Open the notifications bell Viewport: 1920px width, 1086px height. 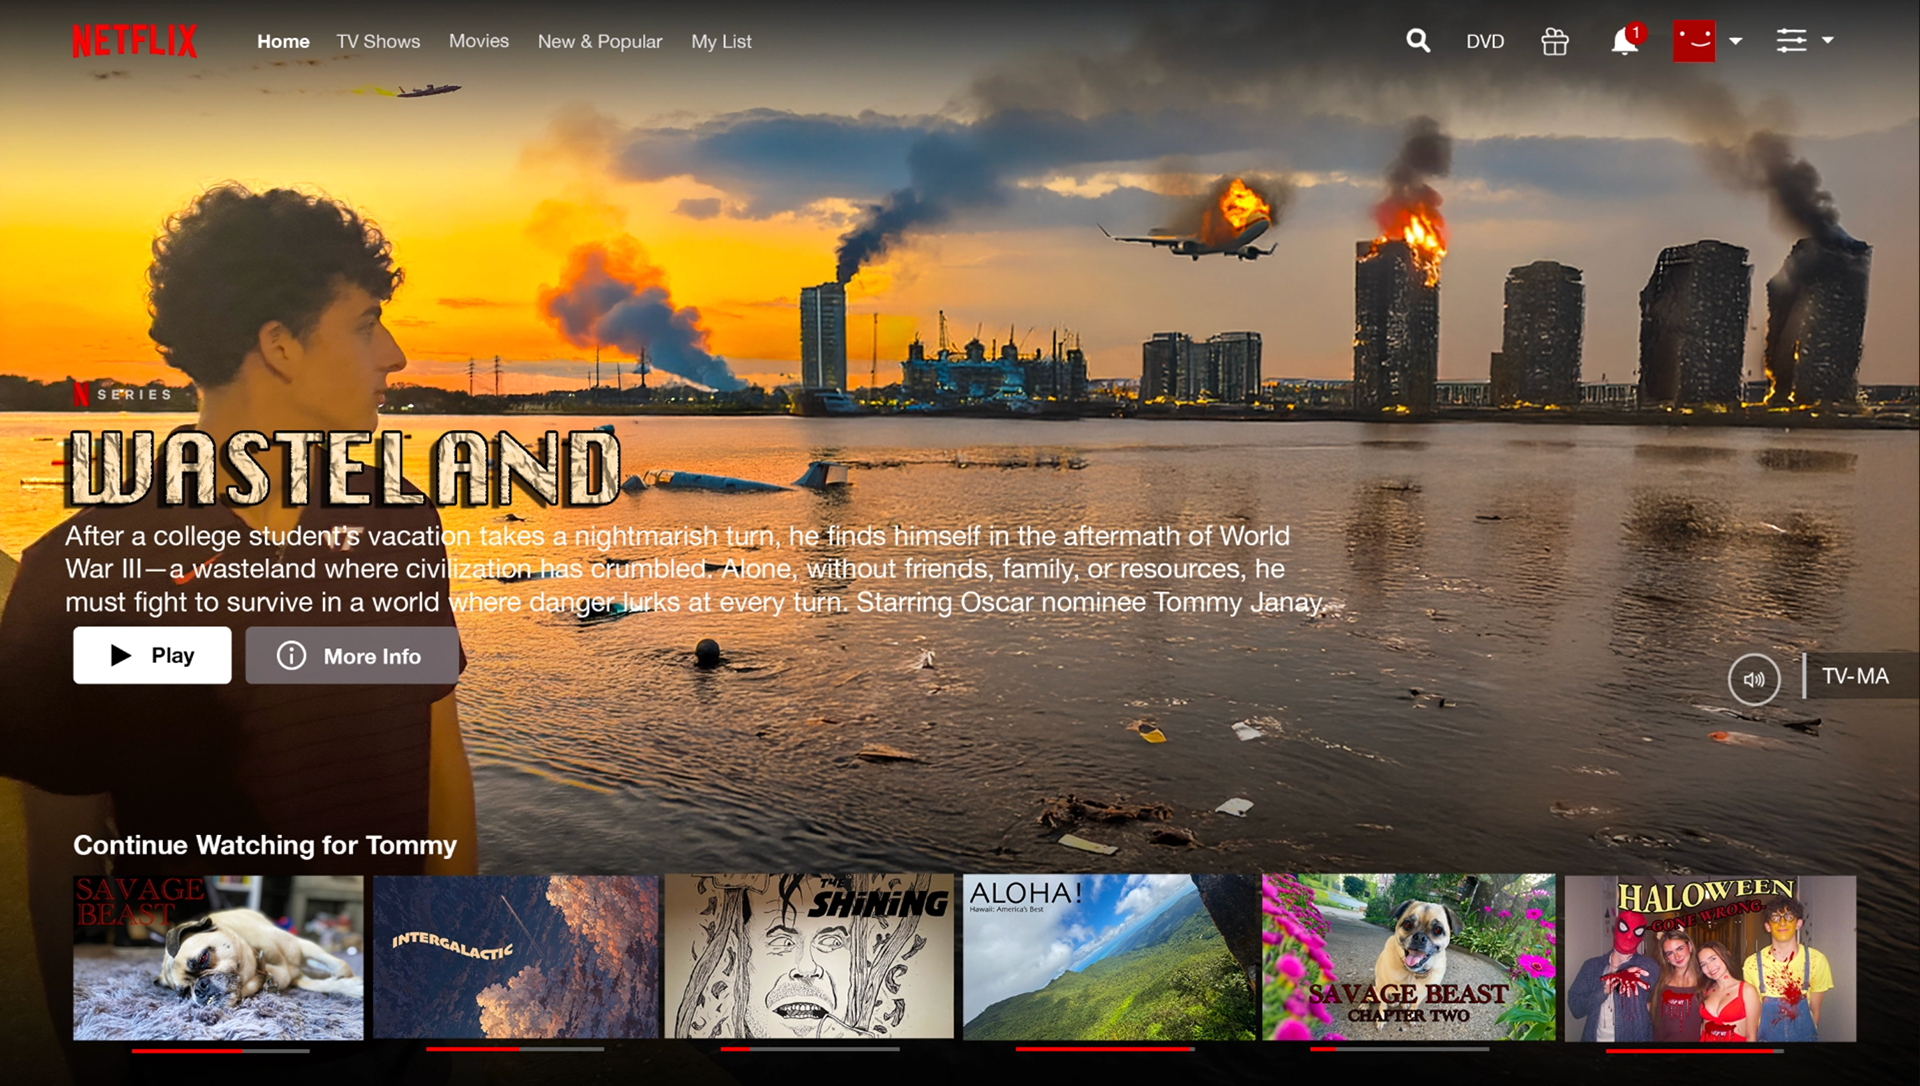[1626, 41]
